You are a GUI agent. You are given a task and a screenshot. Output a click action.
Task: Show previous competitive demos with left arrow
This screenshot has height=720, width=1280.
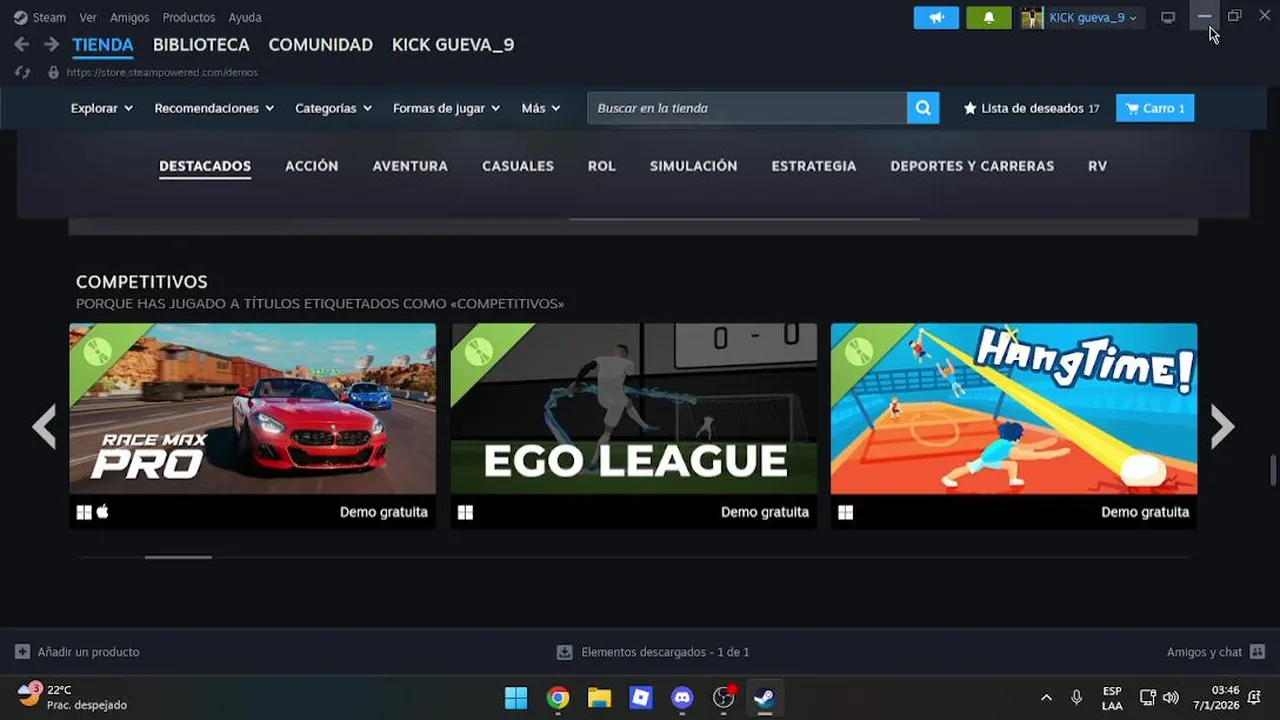tap(44, 426)
